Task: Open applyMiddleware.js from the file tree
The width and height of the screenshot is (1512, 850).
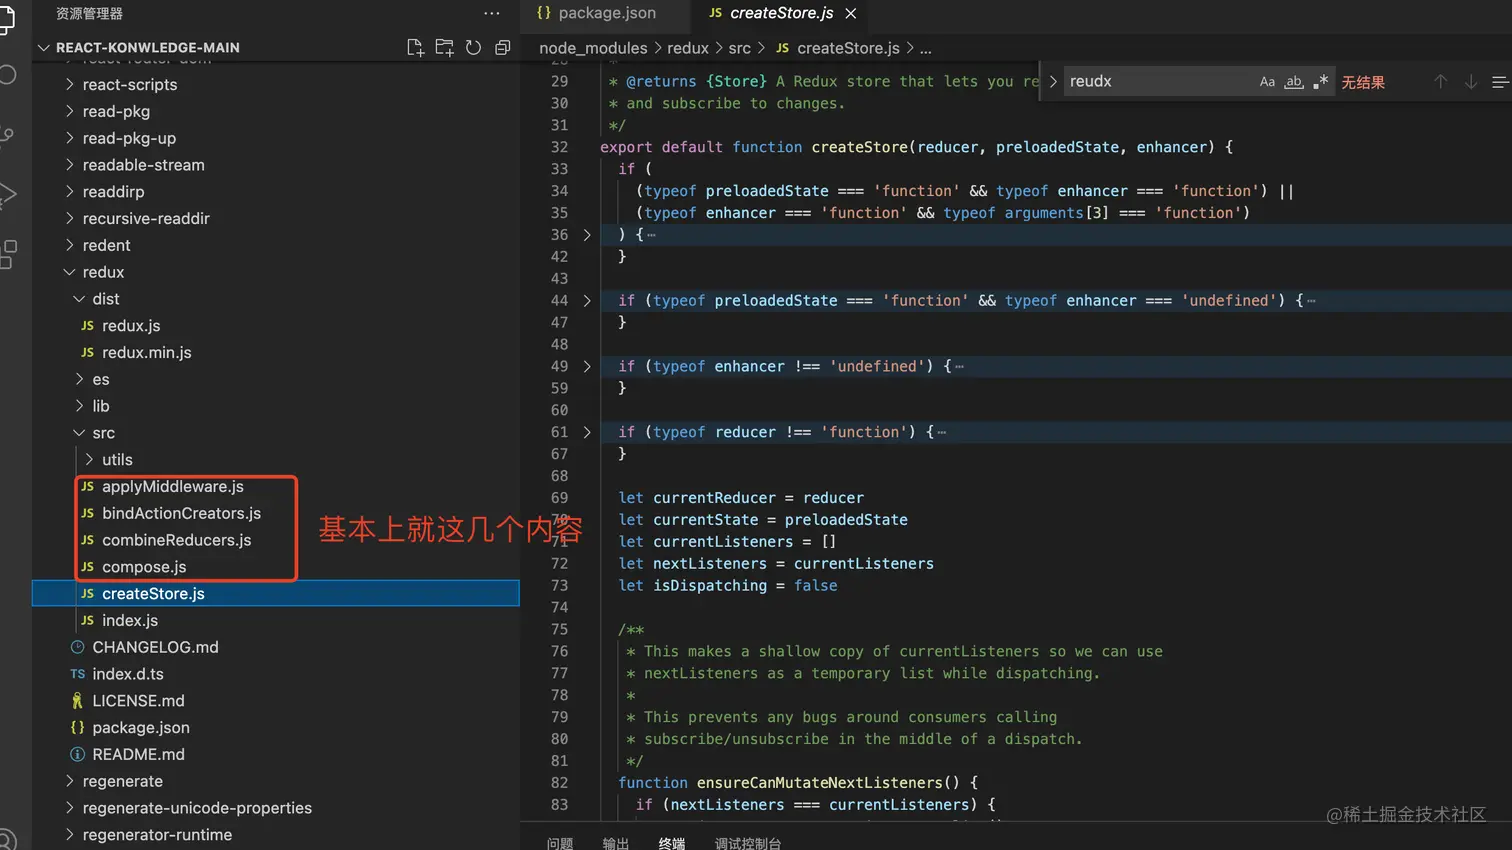Action: click(172, 487)
